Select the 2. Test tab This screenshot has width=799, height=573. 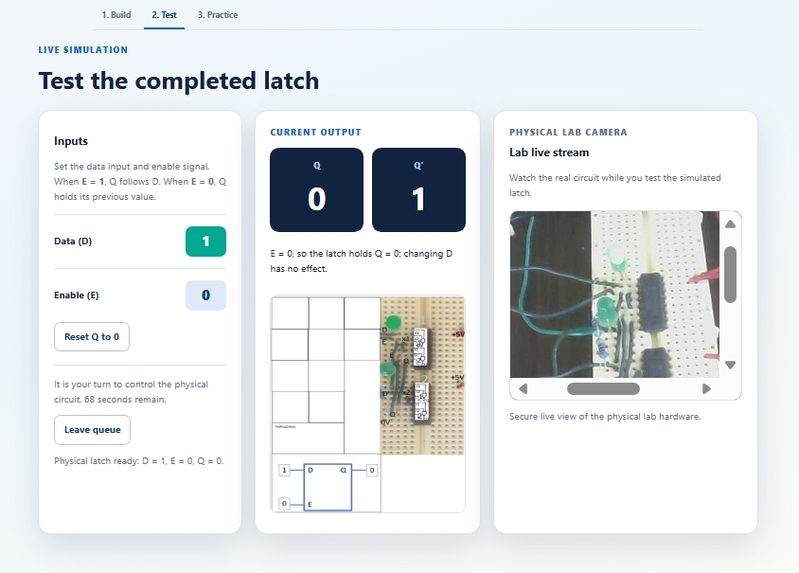tap(164, 15)
